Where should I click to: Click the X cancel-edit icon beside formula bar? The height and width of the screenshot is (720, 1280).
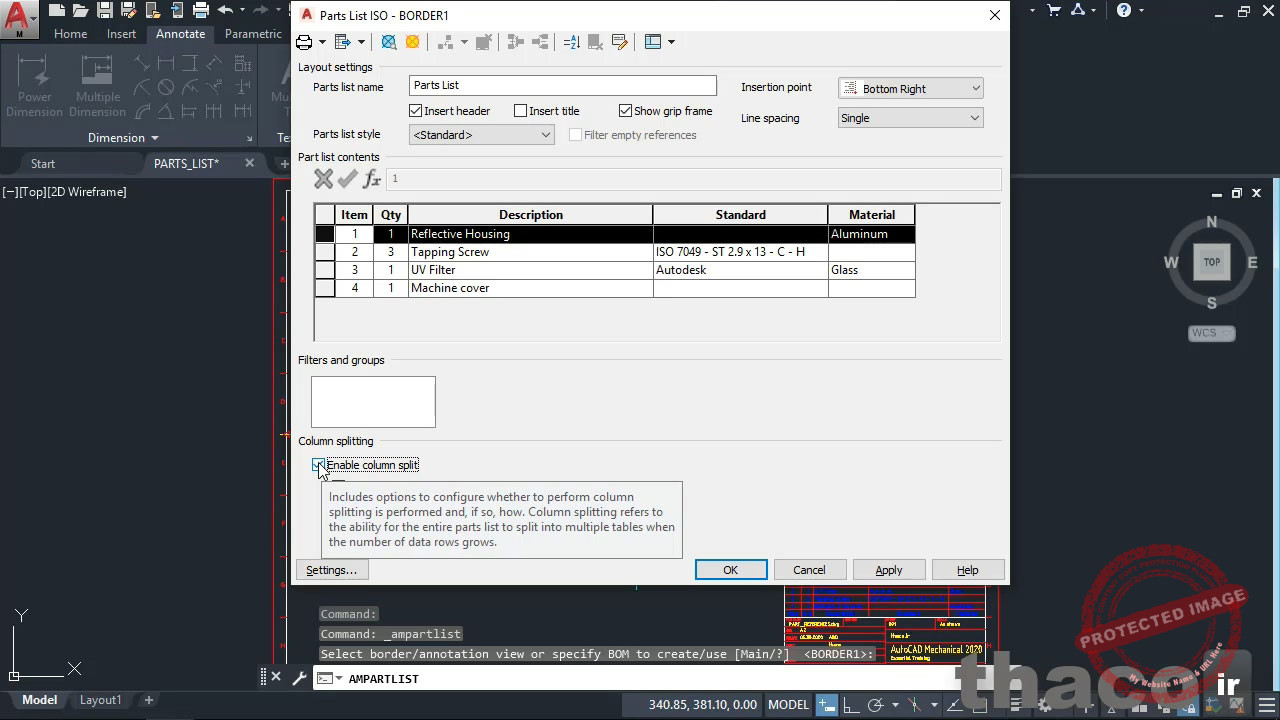coord(323,179)
